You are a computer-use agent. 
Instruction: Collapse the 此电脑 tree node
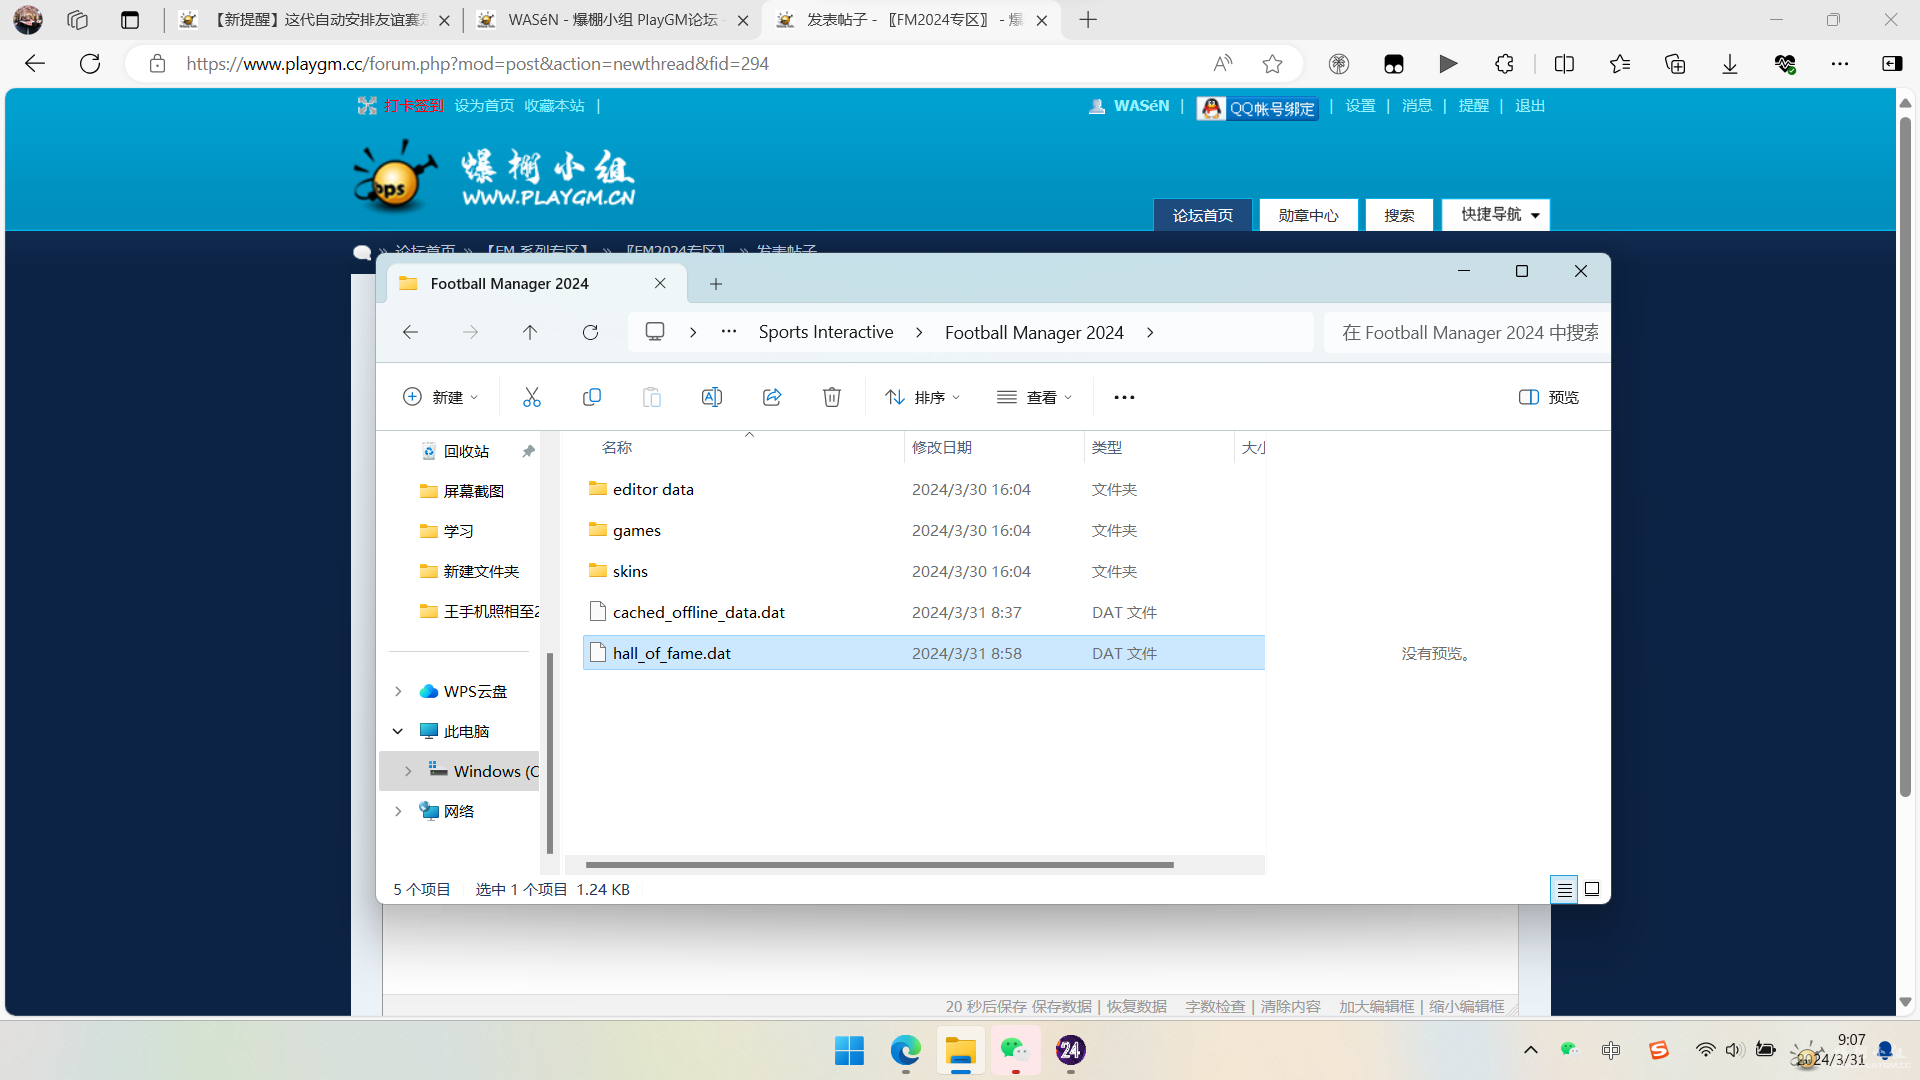coord(398,731)
